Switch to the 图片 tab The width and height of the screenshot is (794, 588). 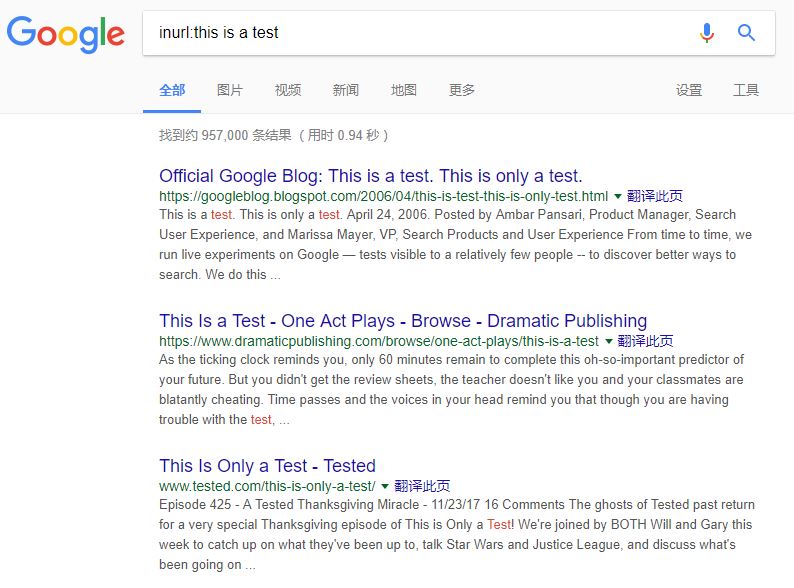point(230,90)
